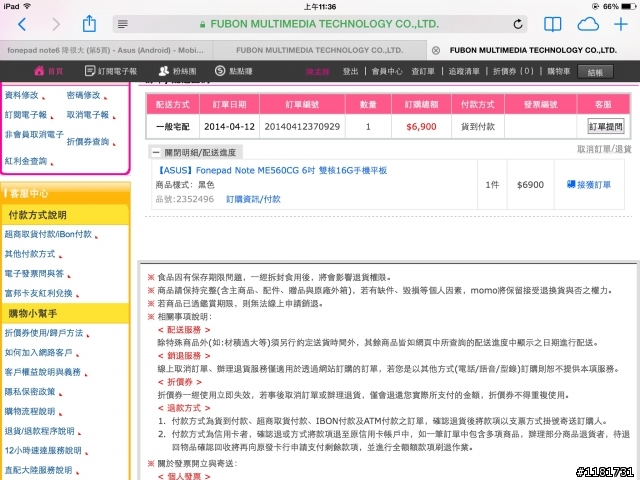
Task: Open iCloud tabs cloud icon
Action: point(588,24)
